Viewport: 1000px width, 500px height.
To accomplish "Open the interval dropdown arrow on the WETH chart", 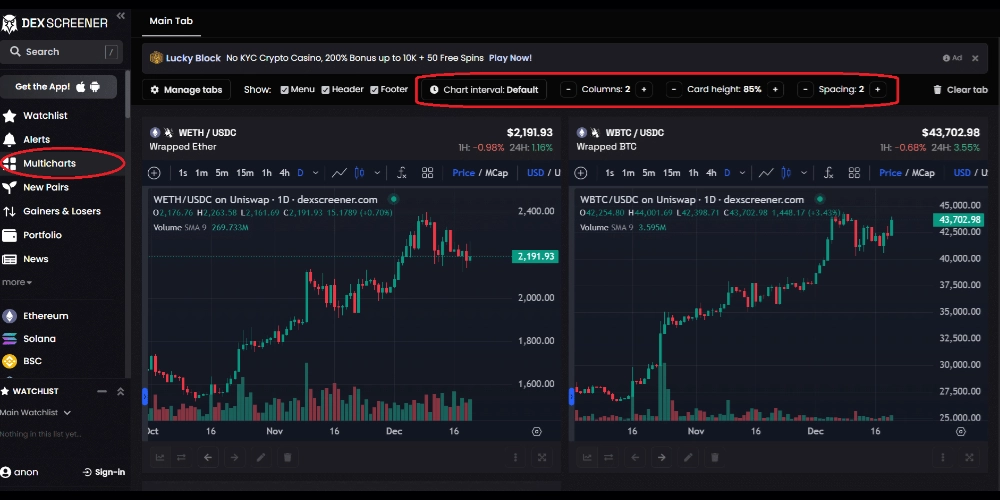I will tap(315, 173).
